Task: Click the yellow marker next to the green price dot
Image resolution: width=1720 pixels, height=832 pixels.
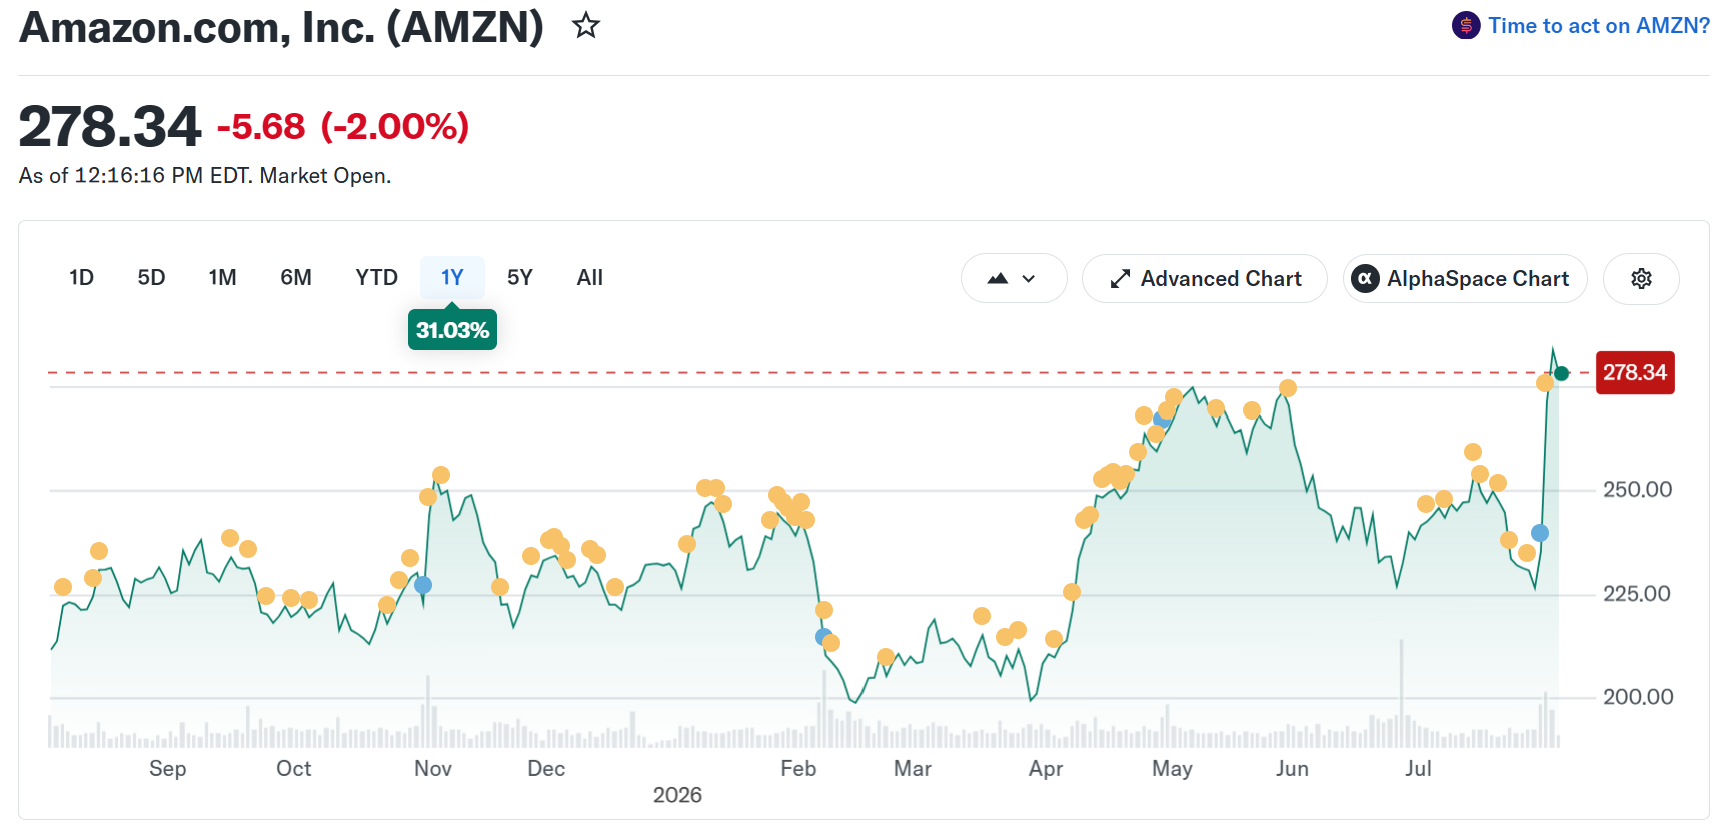Action: coord(1545,383)
